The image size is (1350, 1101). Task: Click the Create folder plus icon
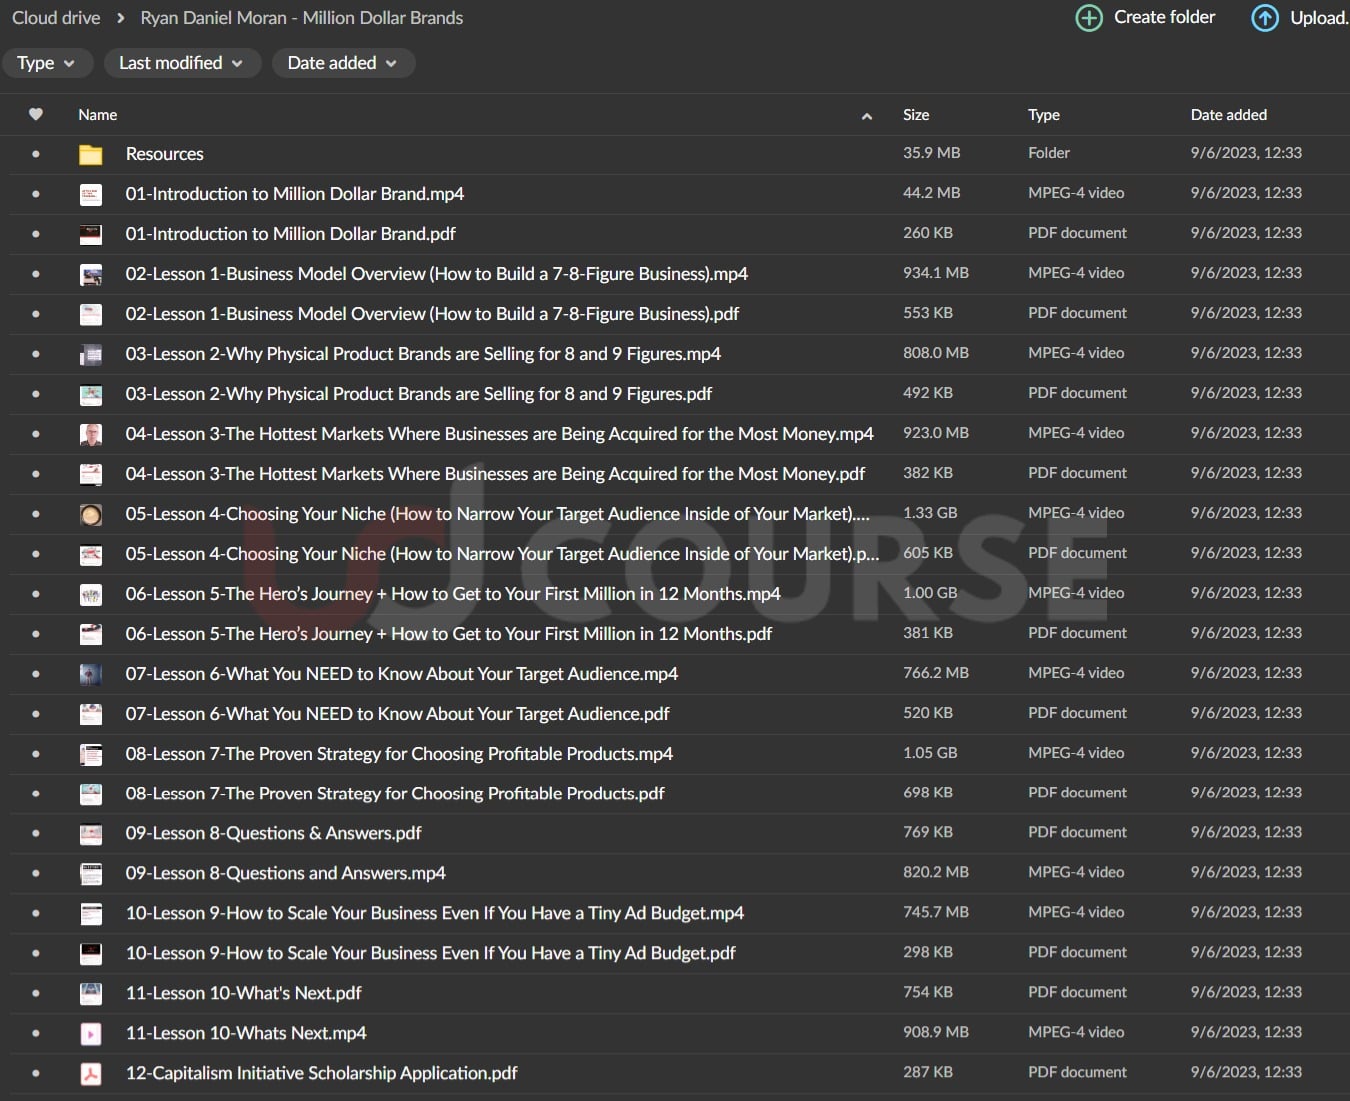(1089, 18)
